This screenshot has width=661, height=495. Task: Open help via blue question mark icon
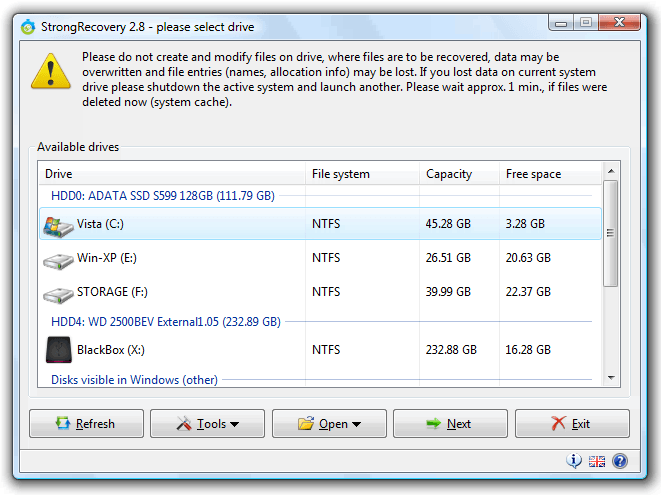[x=620, y=461]
